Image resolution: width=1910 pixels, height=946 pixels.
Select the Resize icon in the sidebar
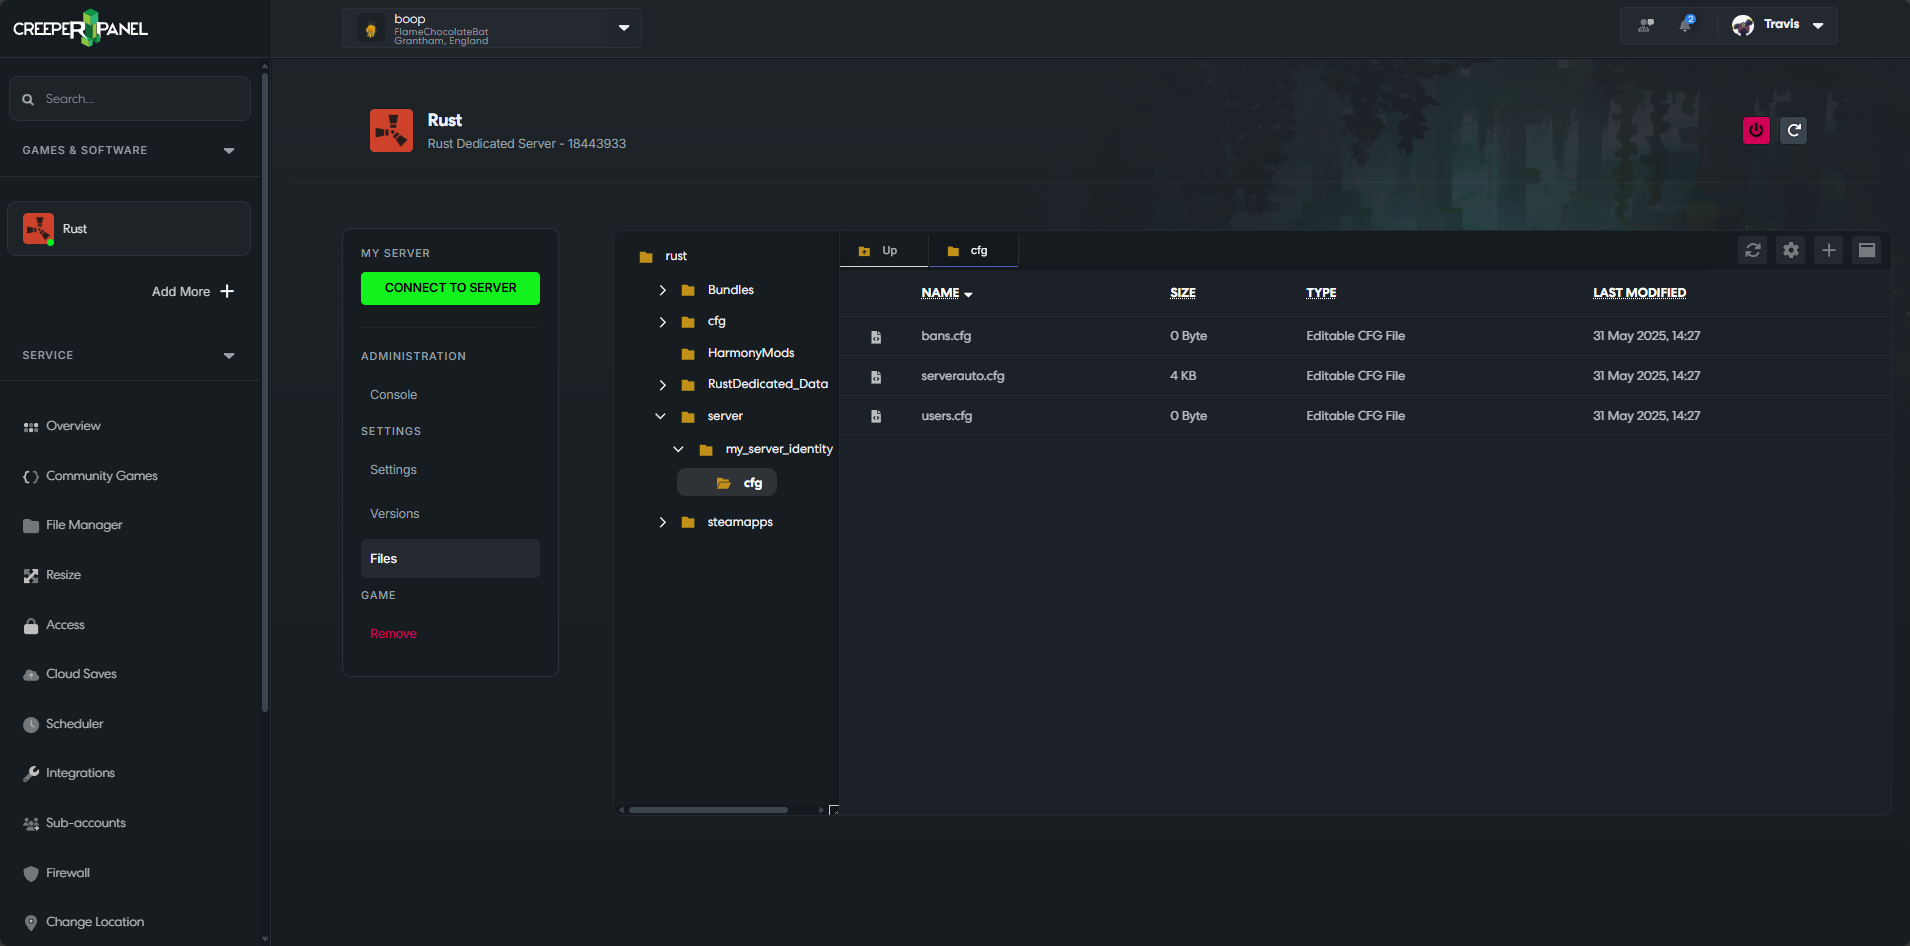tap(30, 574)
